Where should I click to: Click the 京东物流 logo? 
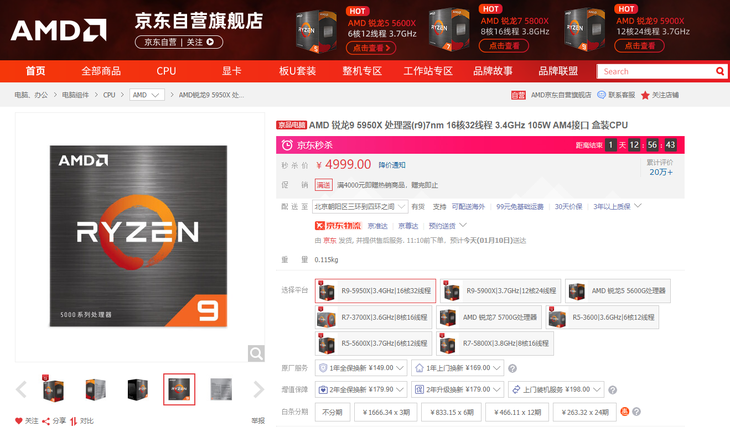[338, 226]
